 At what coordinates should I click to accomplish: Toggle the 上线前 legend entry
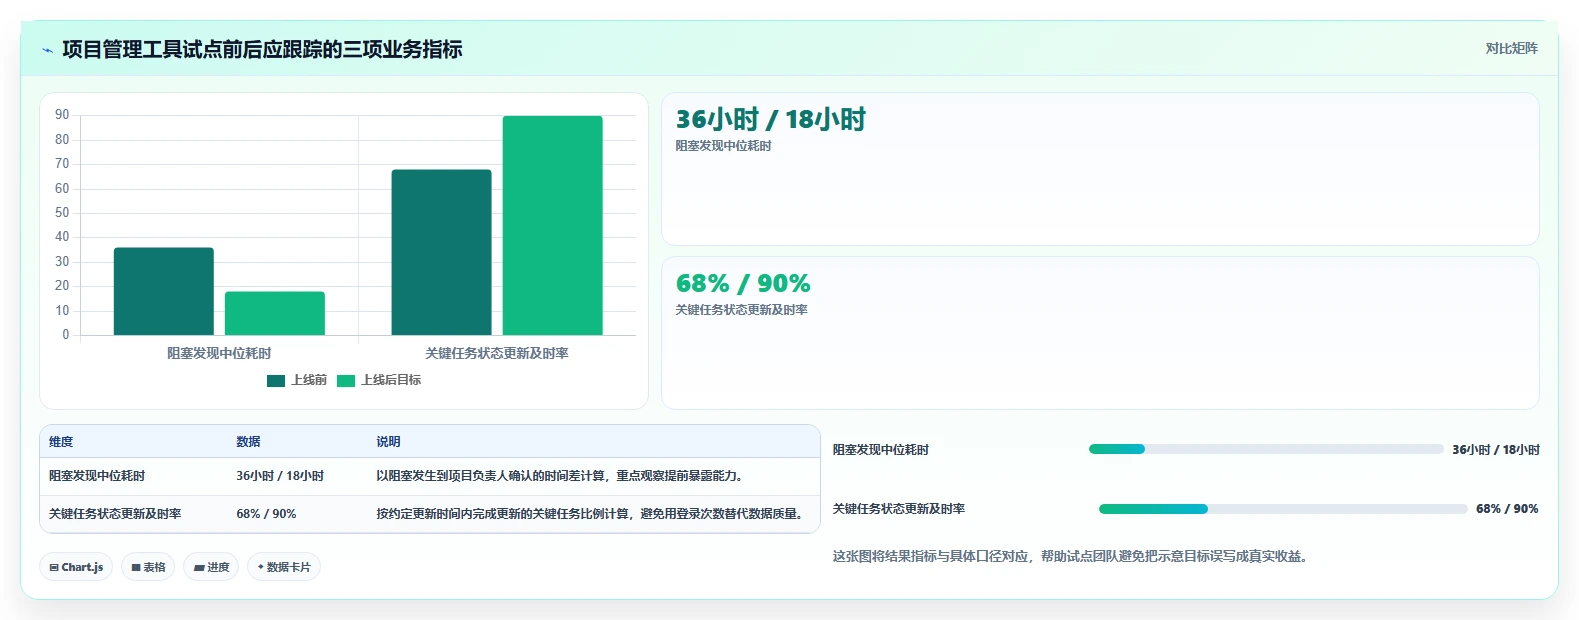click(297, 380)
